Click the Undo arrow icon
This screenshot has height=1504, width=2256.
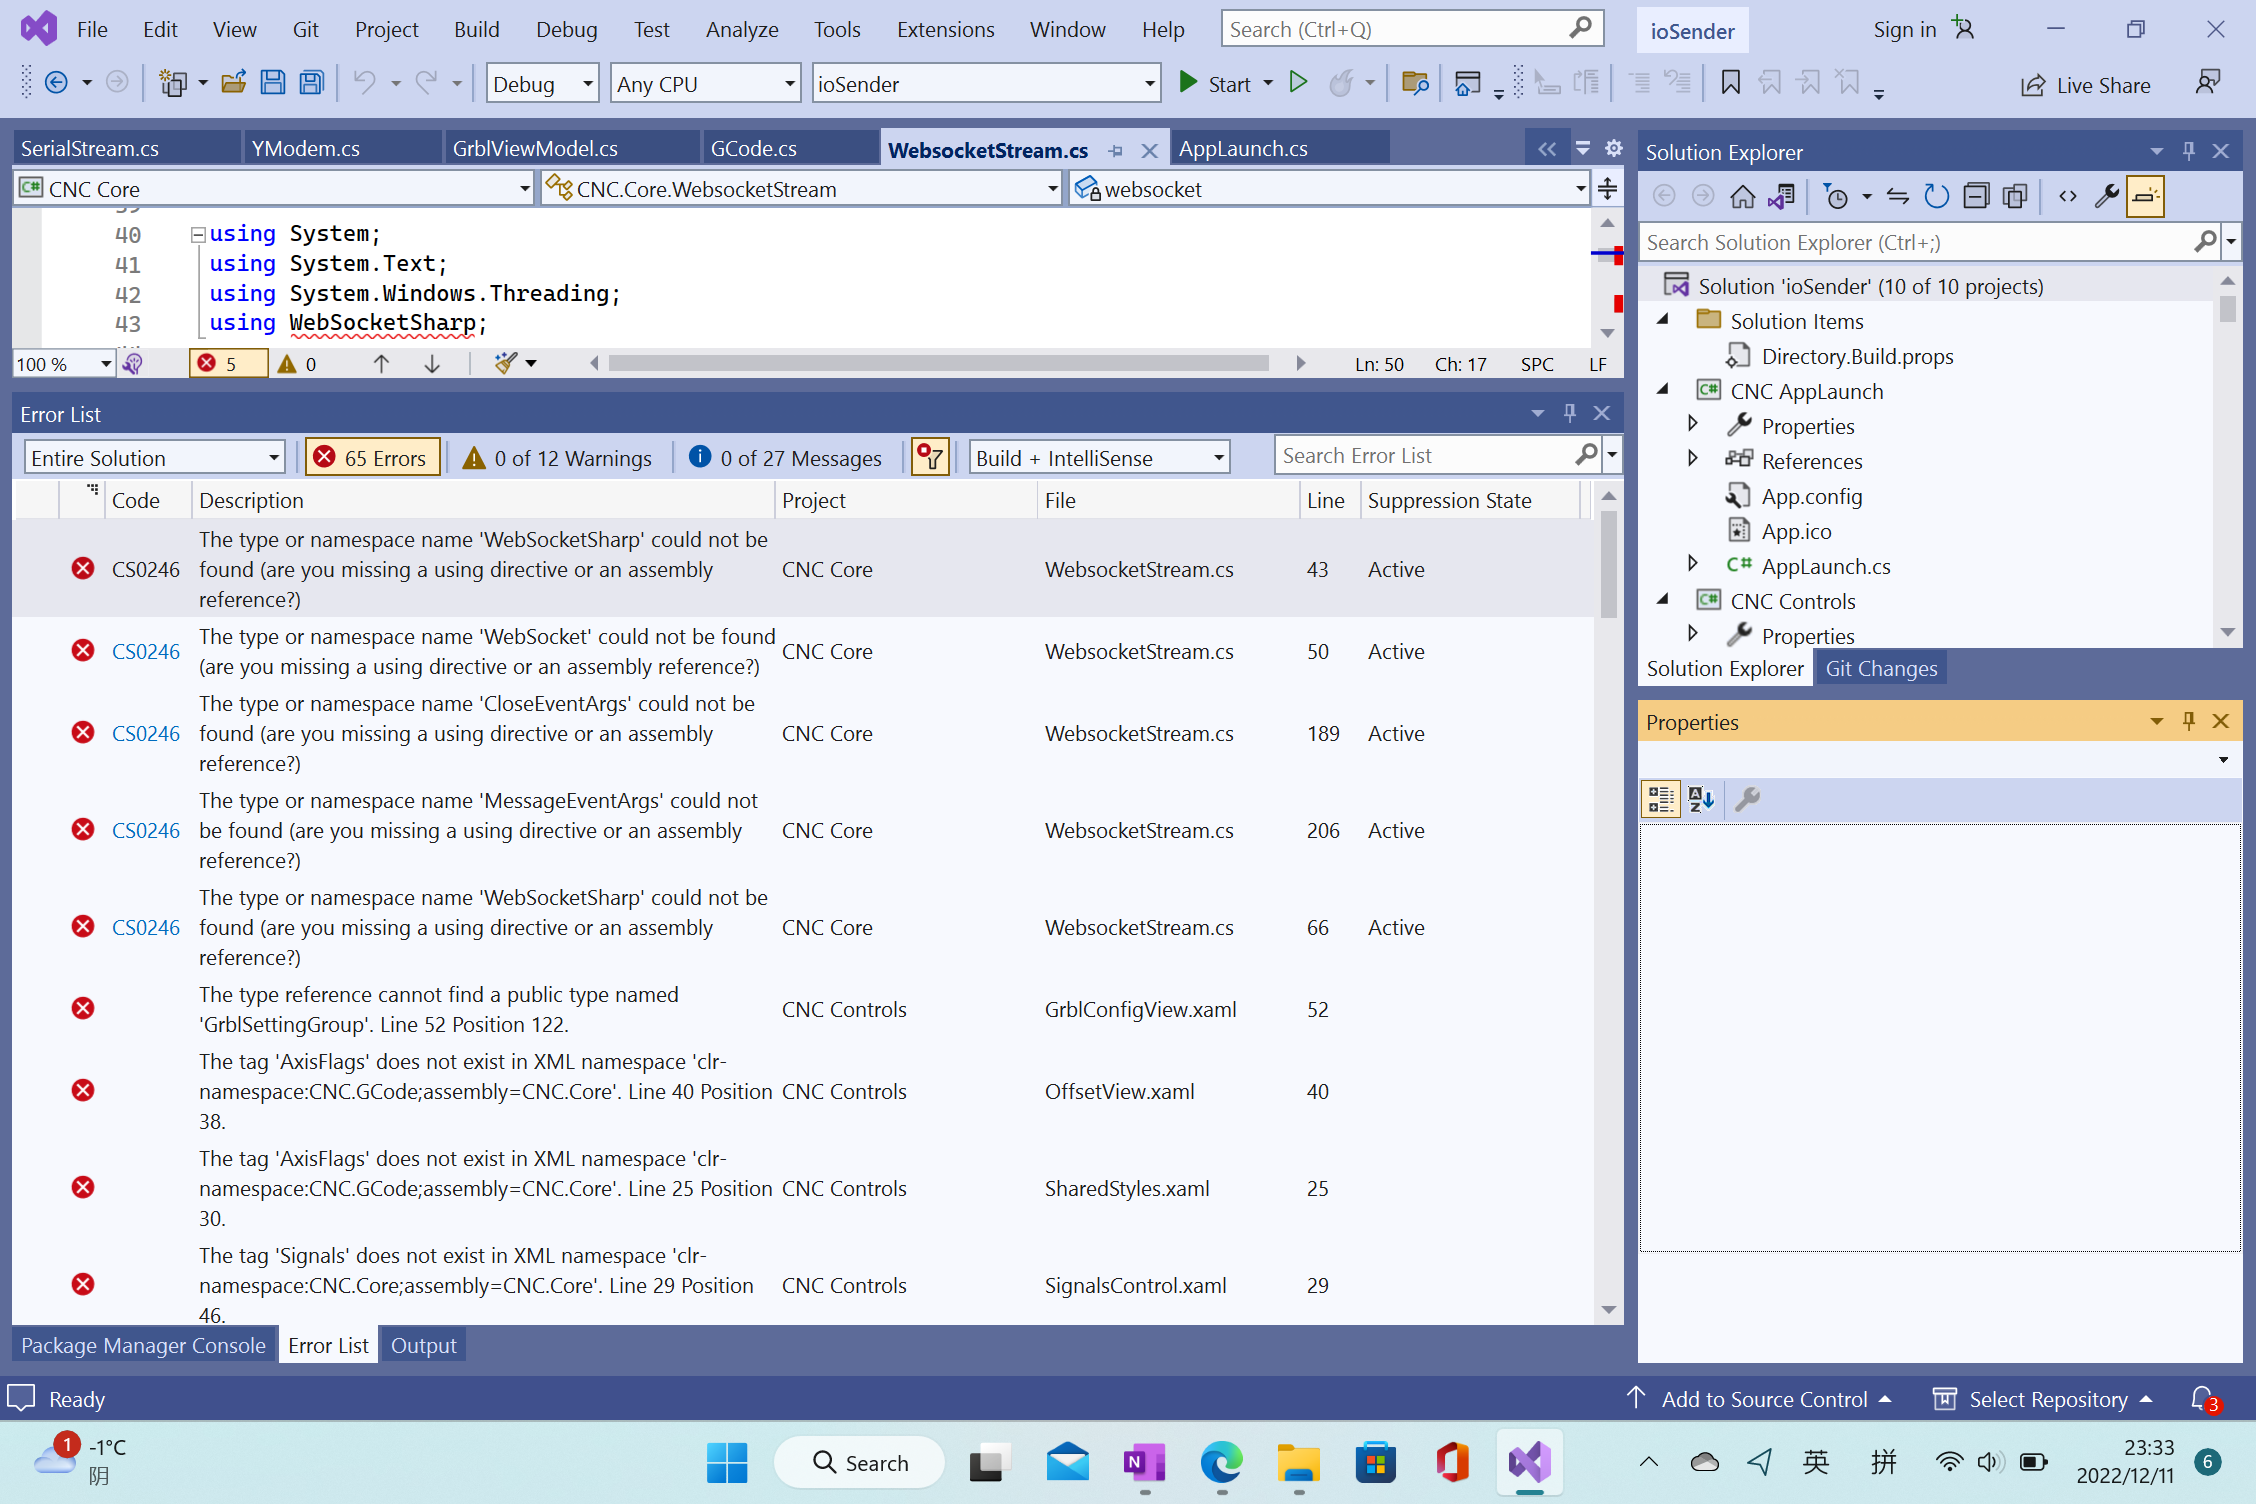pos(364,83)
